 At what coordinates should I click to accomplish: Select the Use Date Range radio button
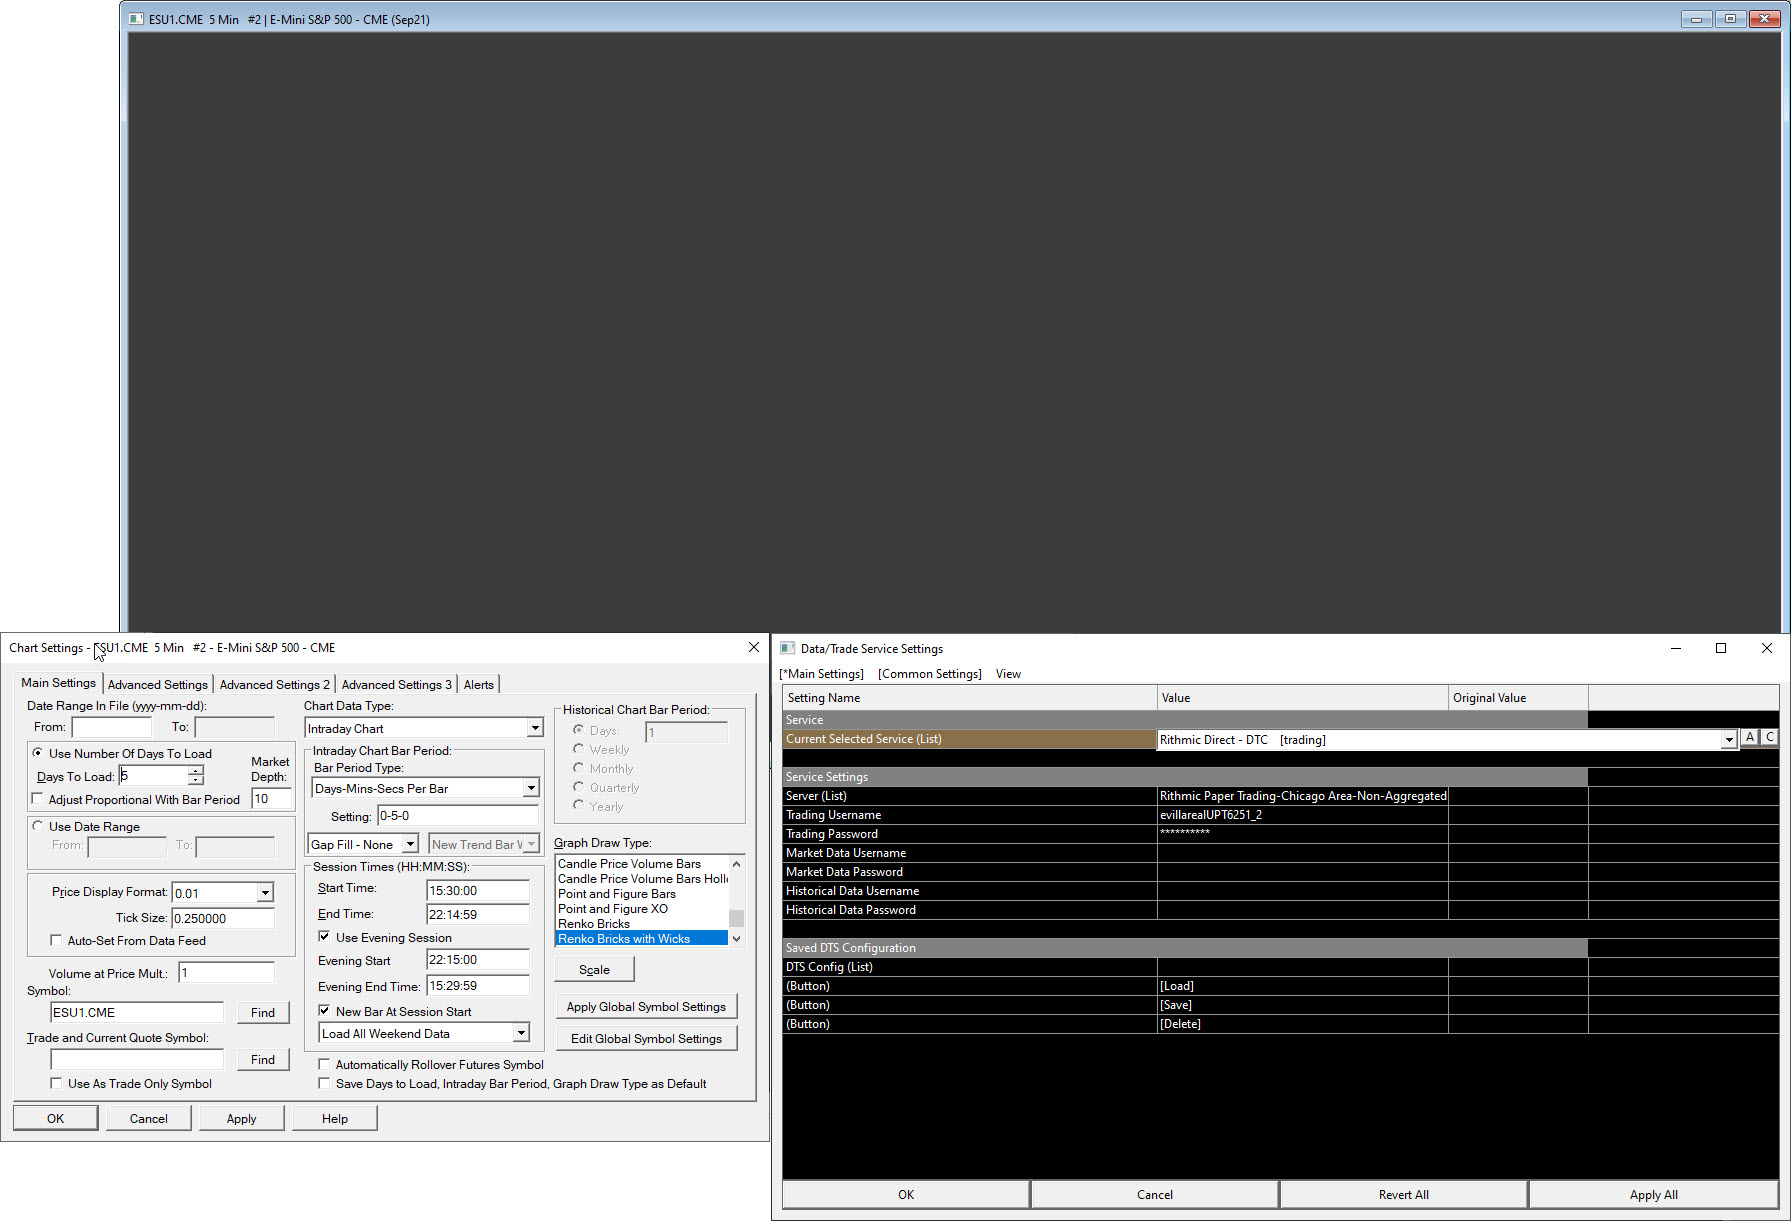pos(38,826)
